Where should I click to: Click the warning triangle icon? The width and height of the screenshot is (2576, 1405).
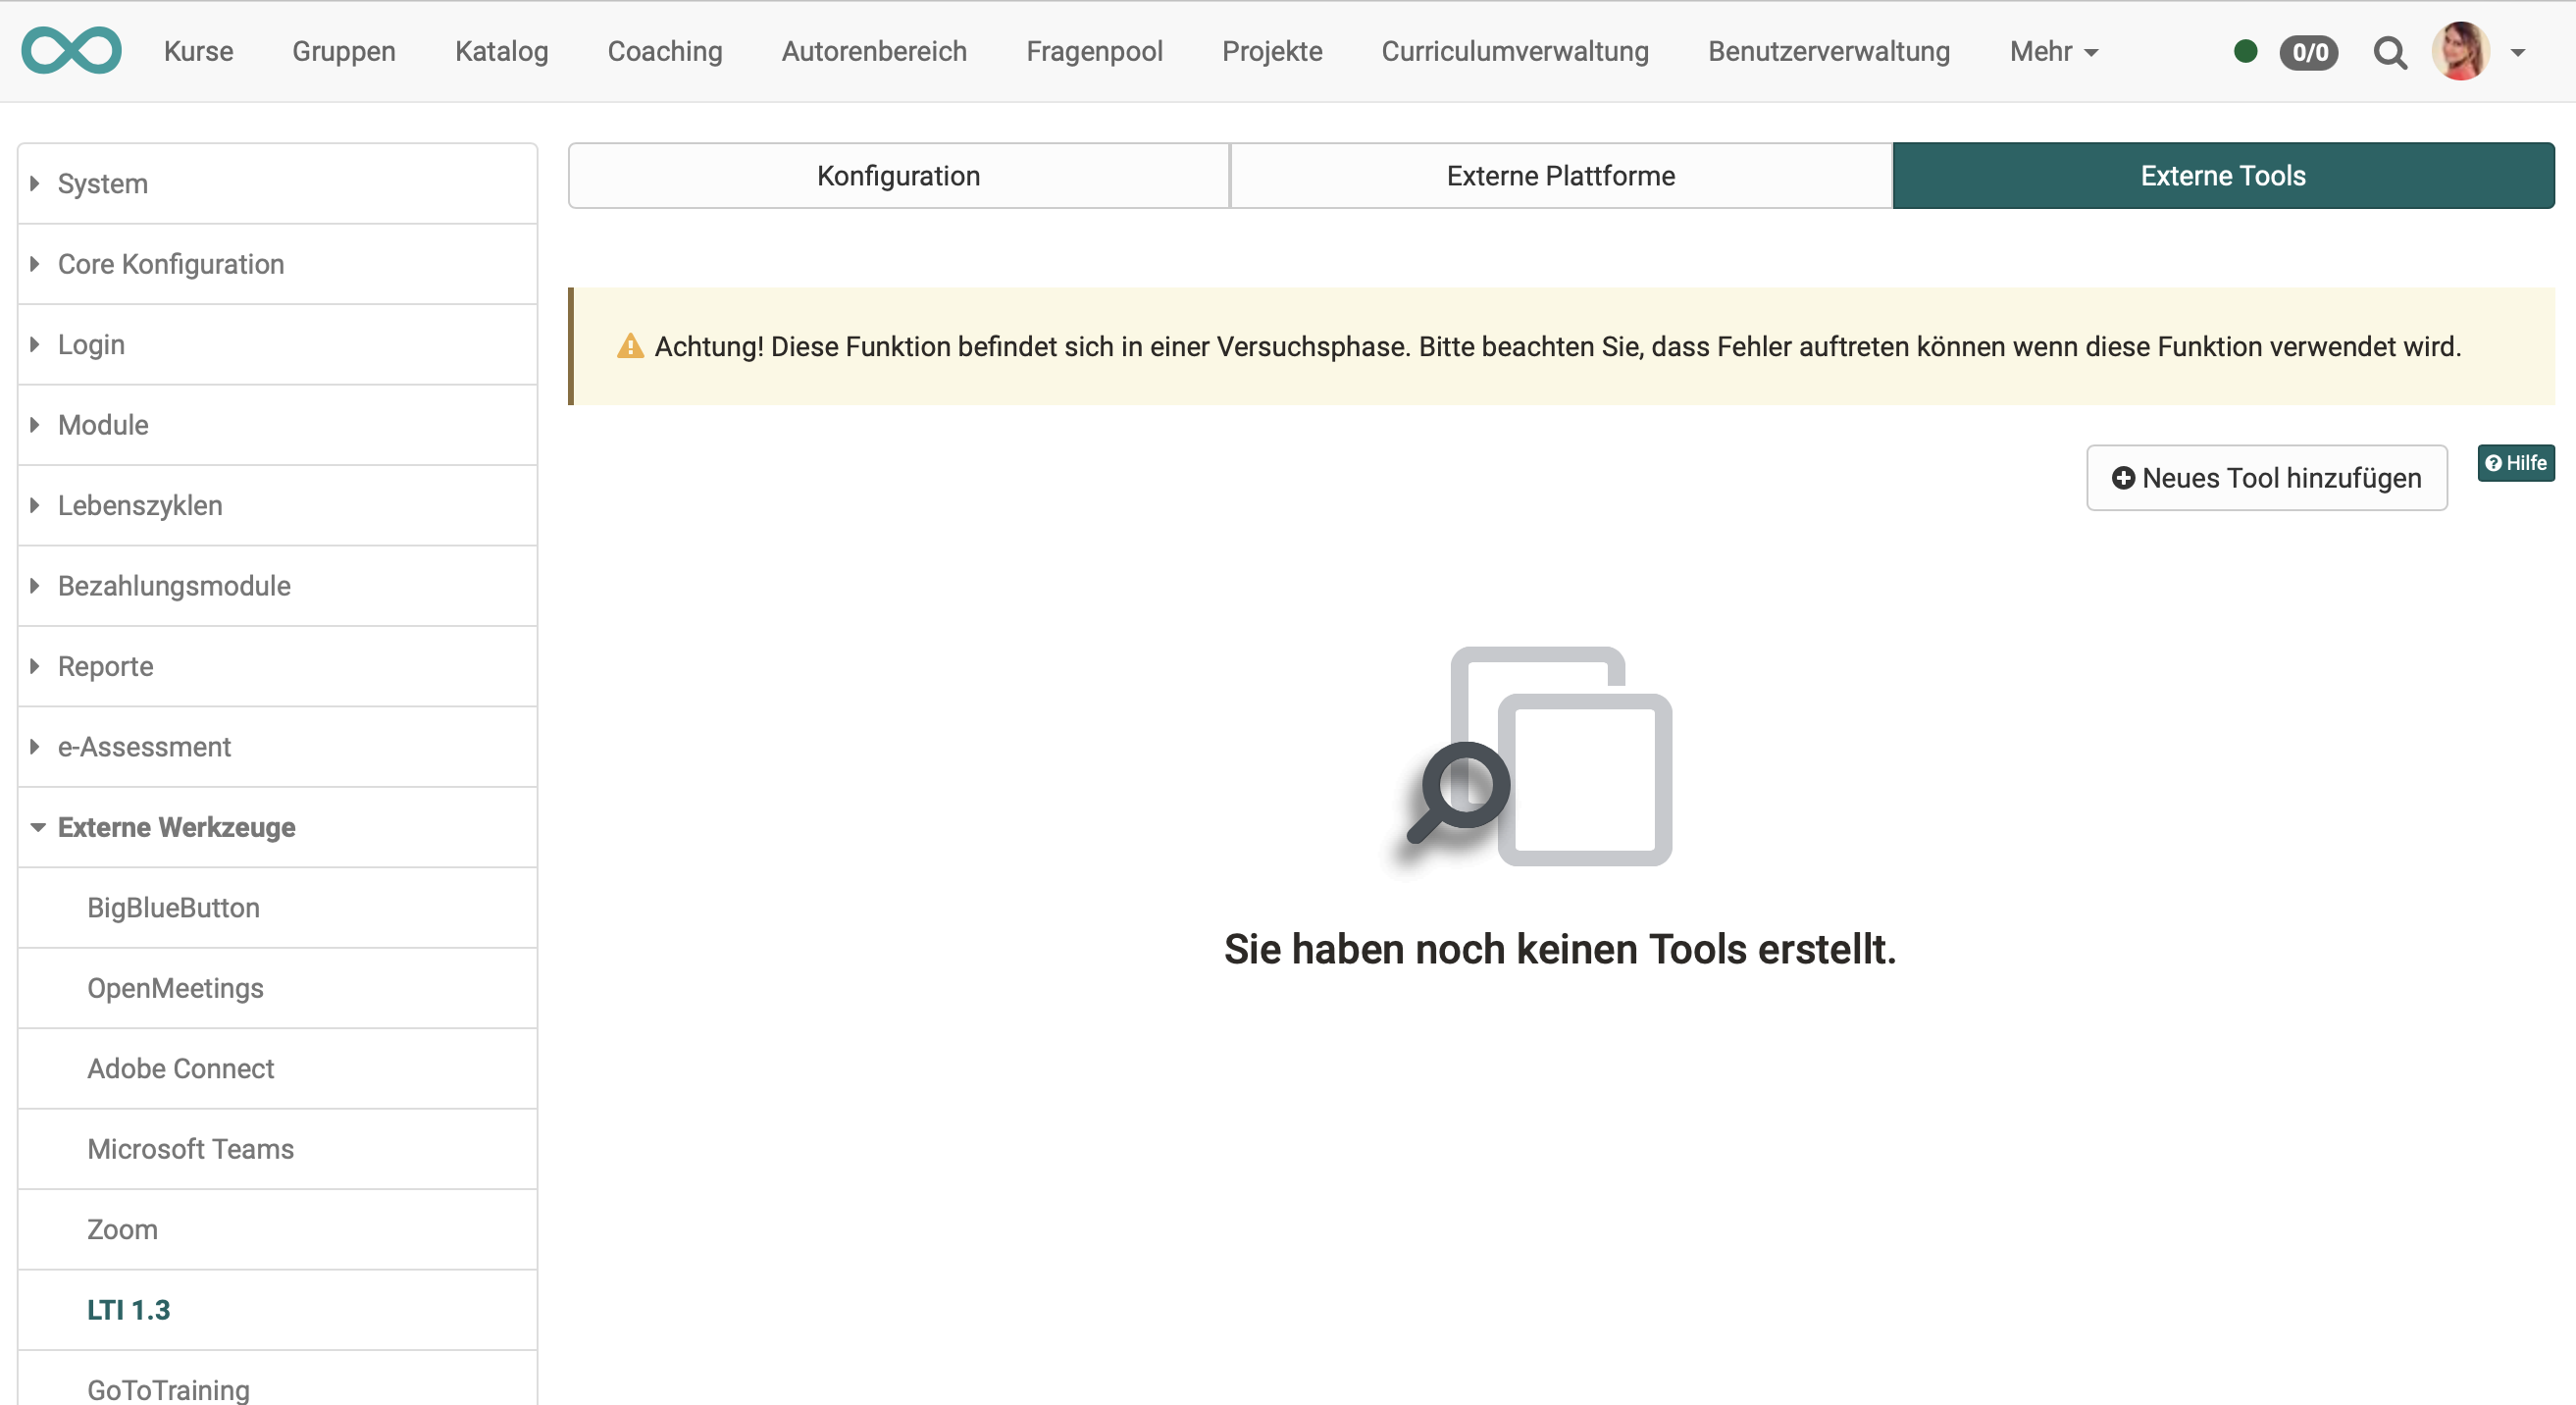(630, 347)
